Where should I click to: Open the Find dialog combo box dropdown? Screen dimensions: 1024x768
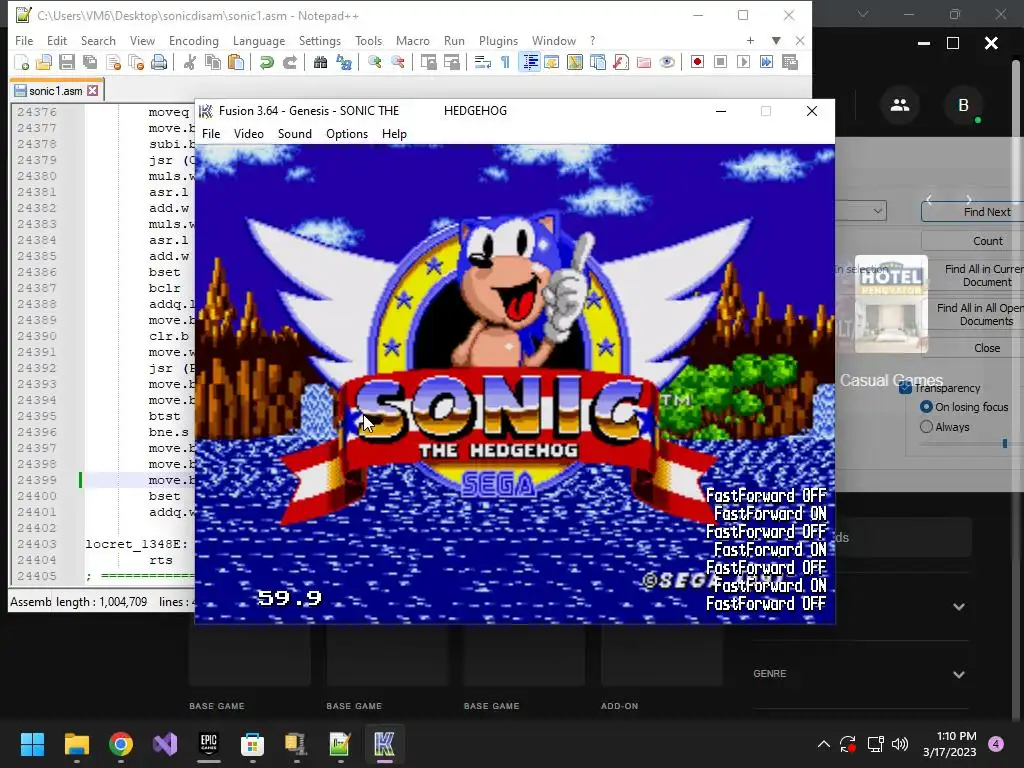(878, 211)
